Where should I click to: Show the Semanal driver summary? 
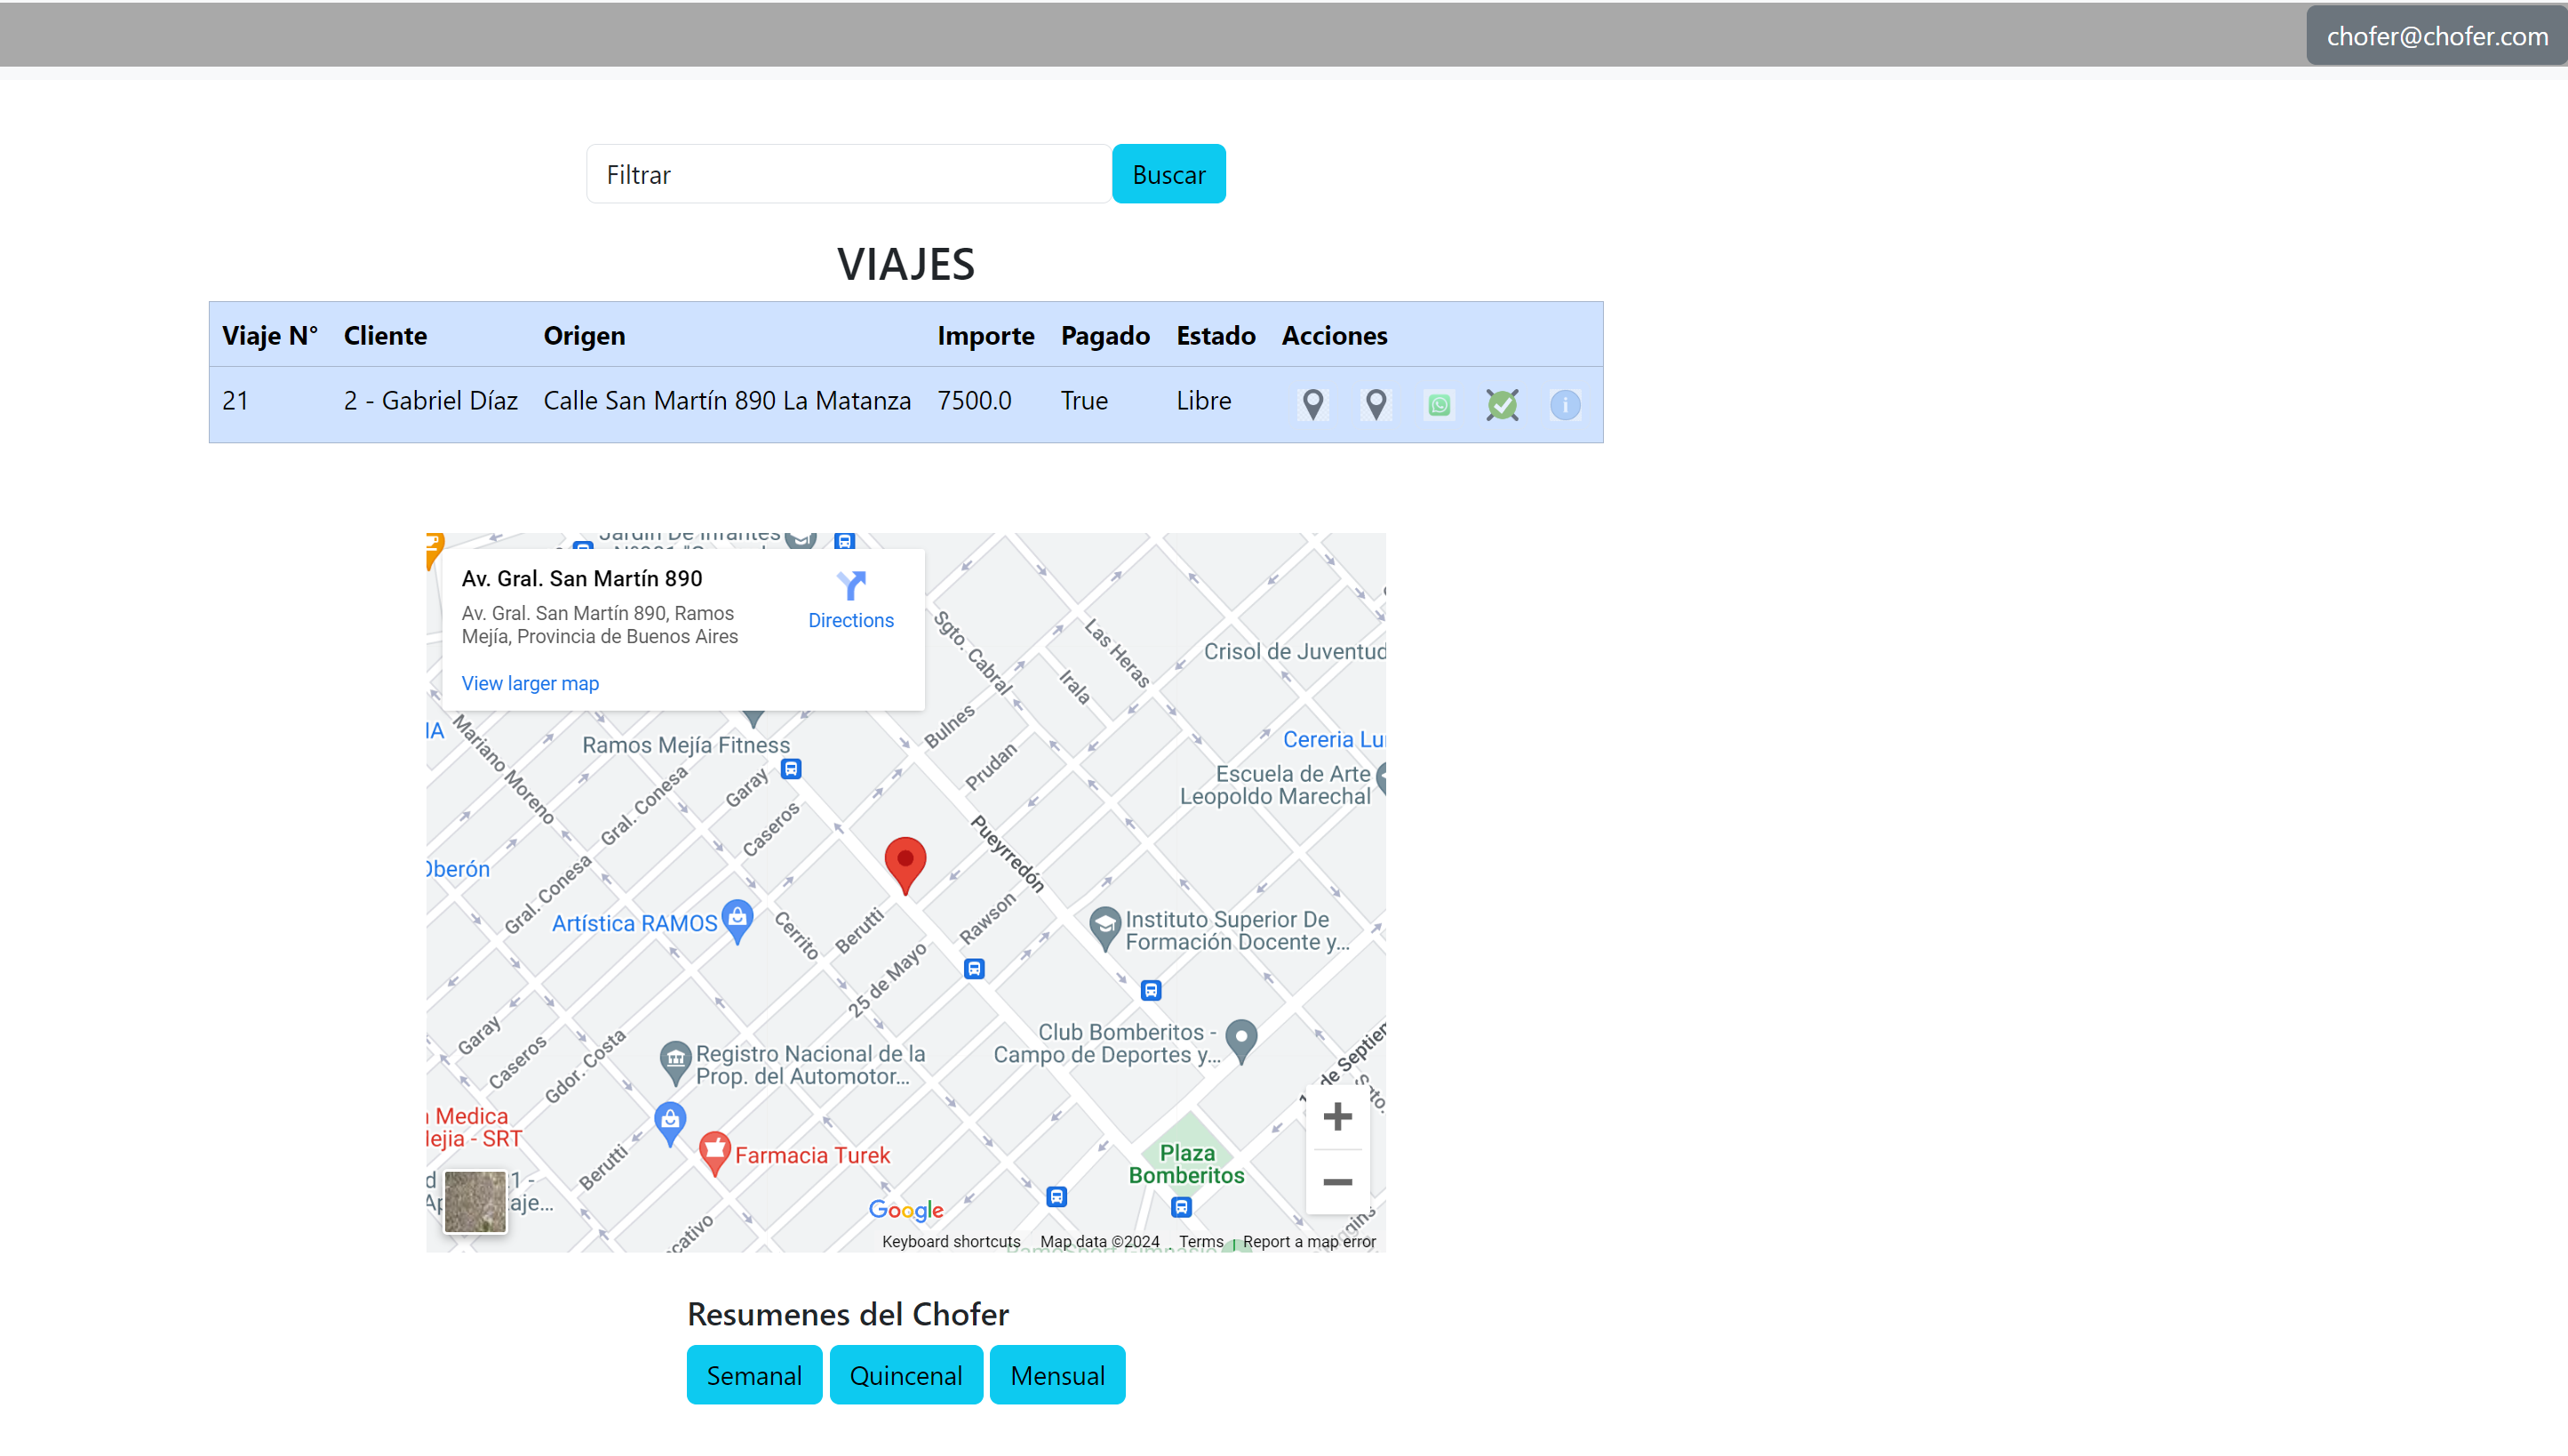tap(754, 1375)
